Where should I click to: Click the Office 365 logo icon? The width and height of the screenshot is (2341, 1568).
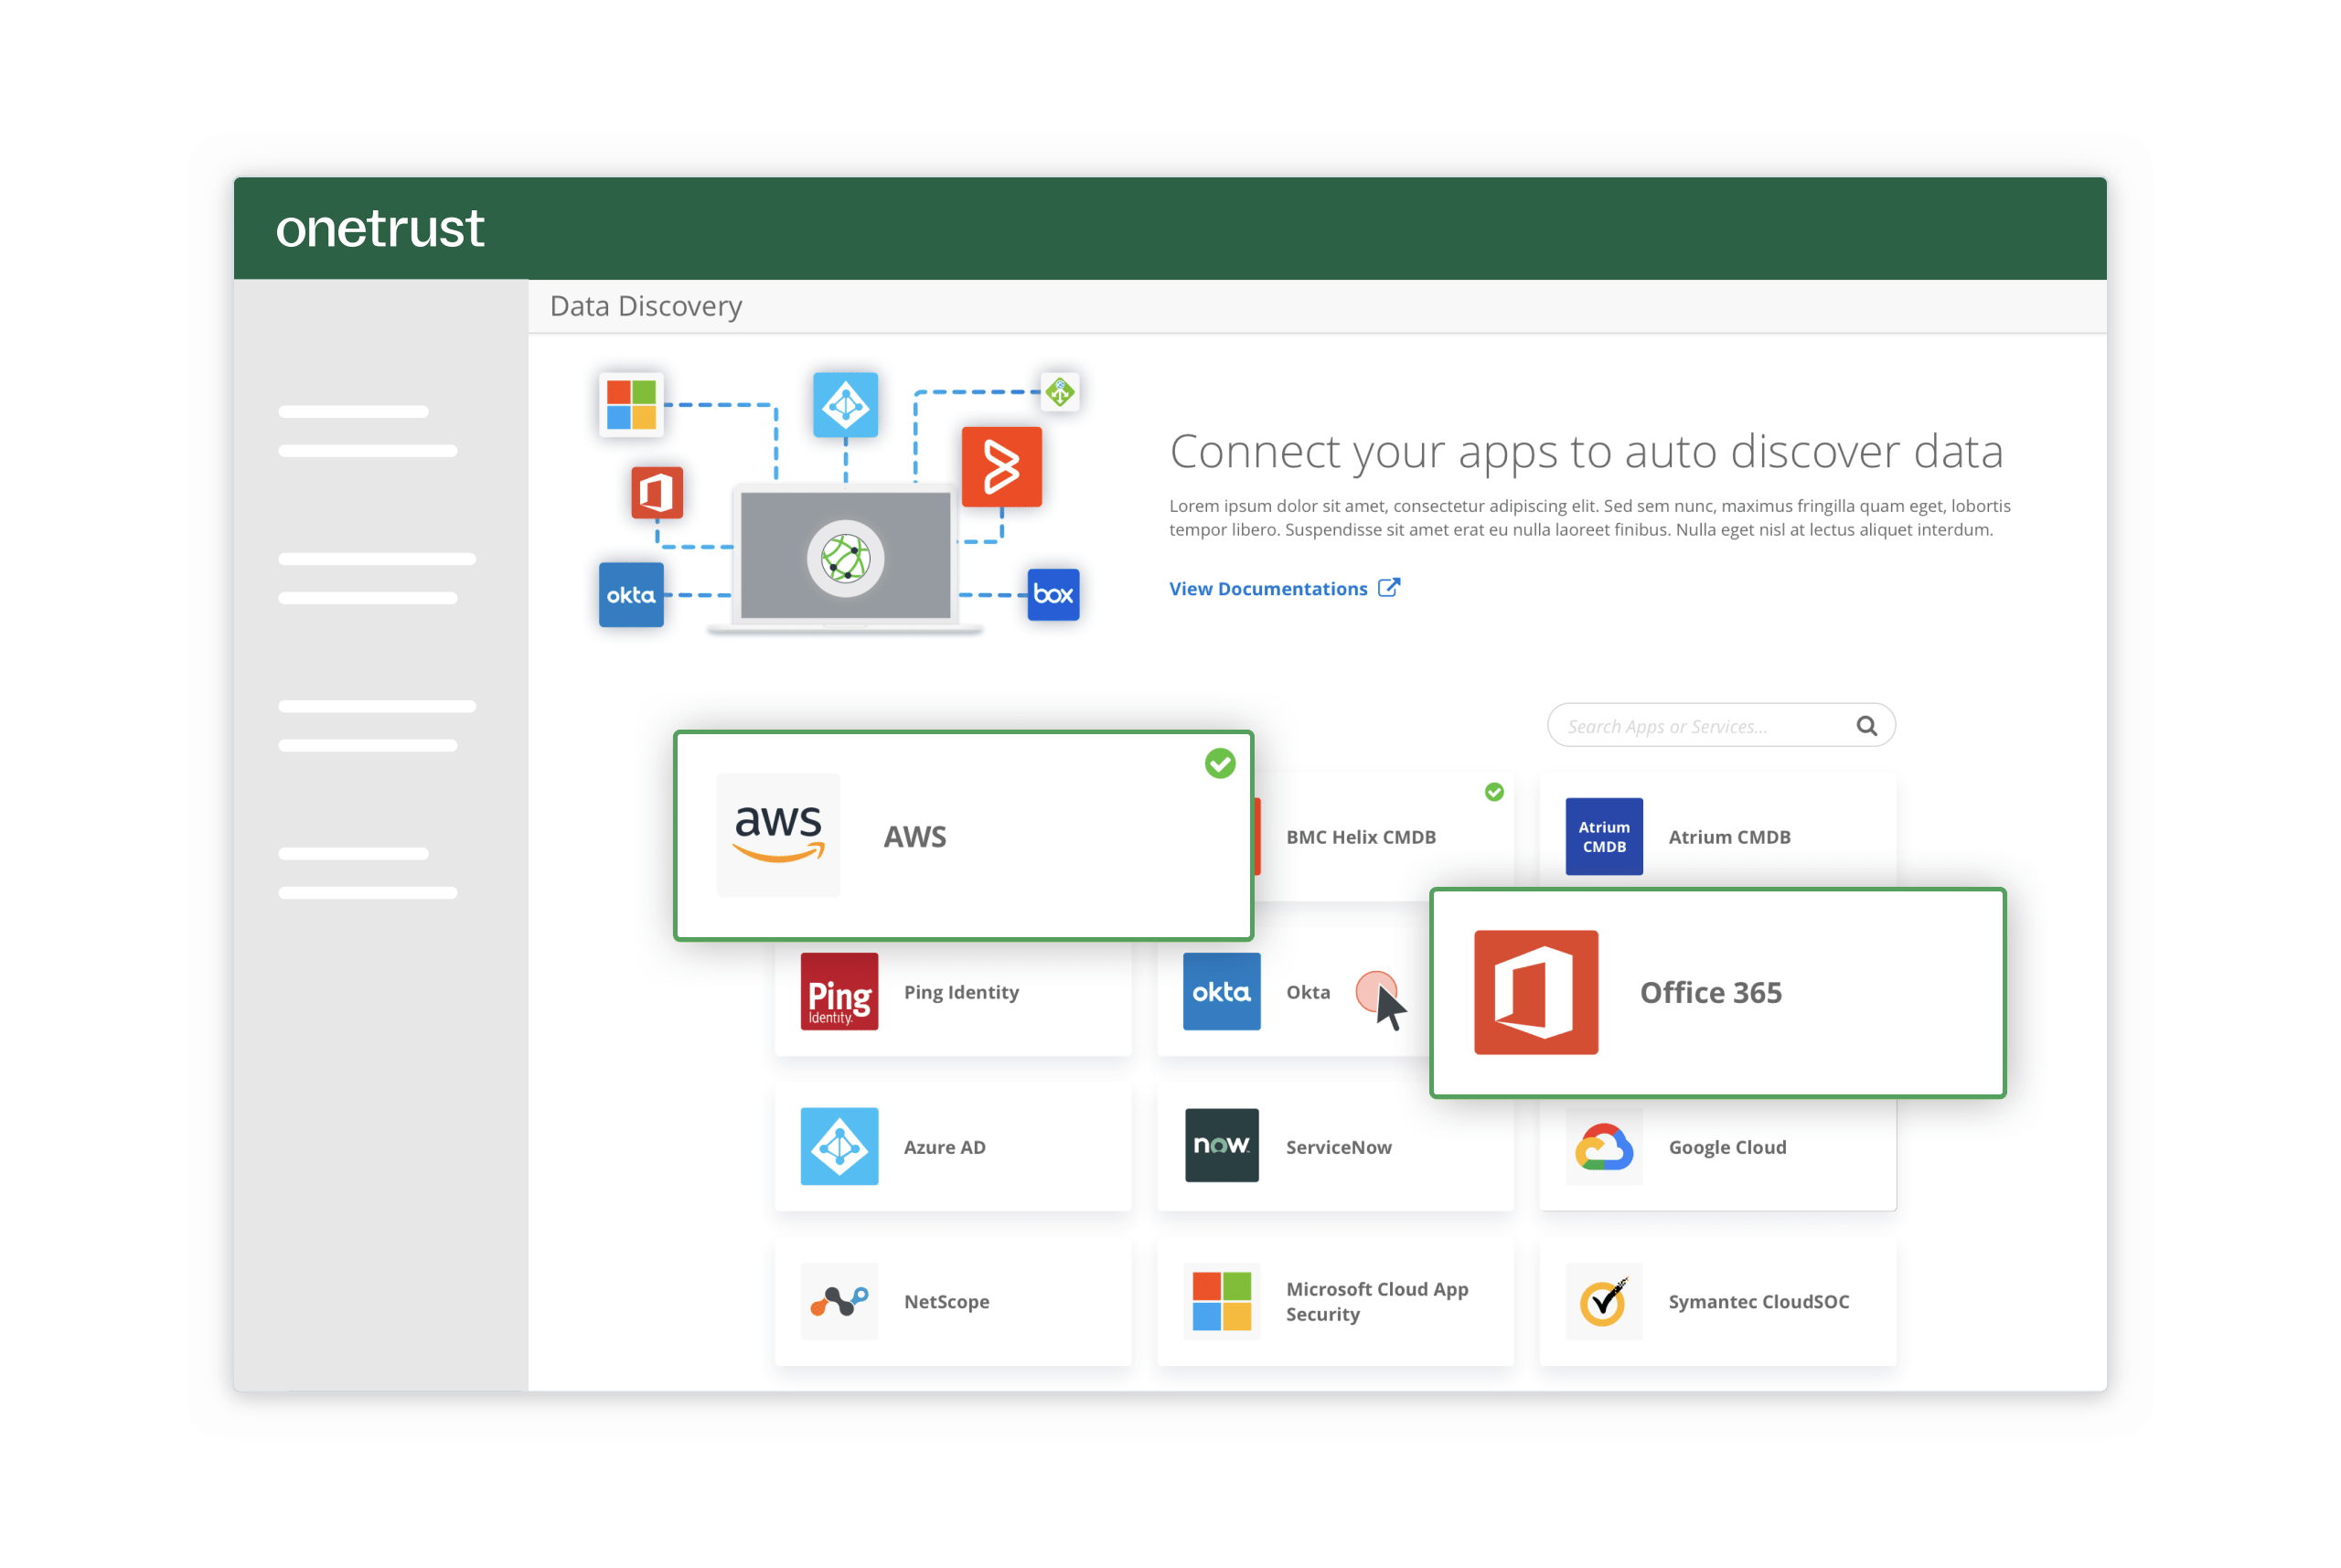click(1535, 992)
